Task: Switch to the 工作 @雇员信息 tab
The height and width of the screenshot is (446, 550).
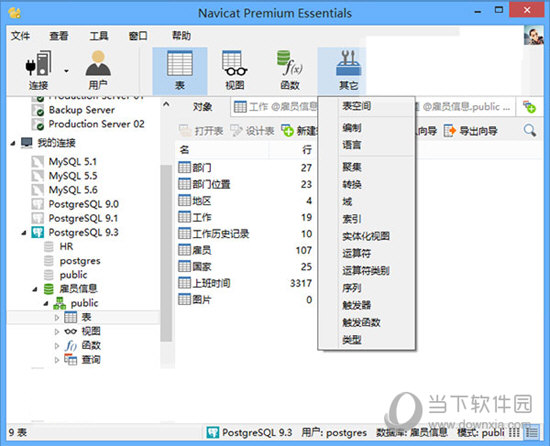Action: [275, 107]
